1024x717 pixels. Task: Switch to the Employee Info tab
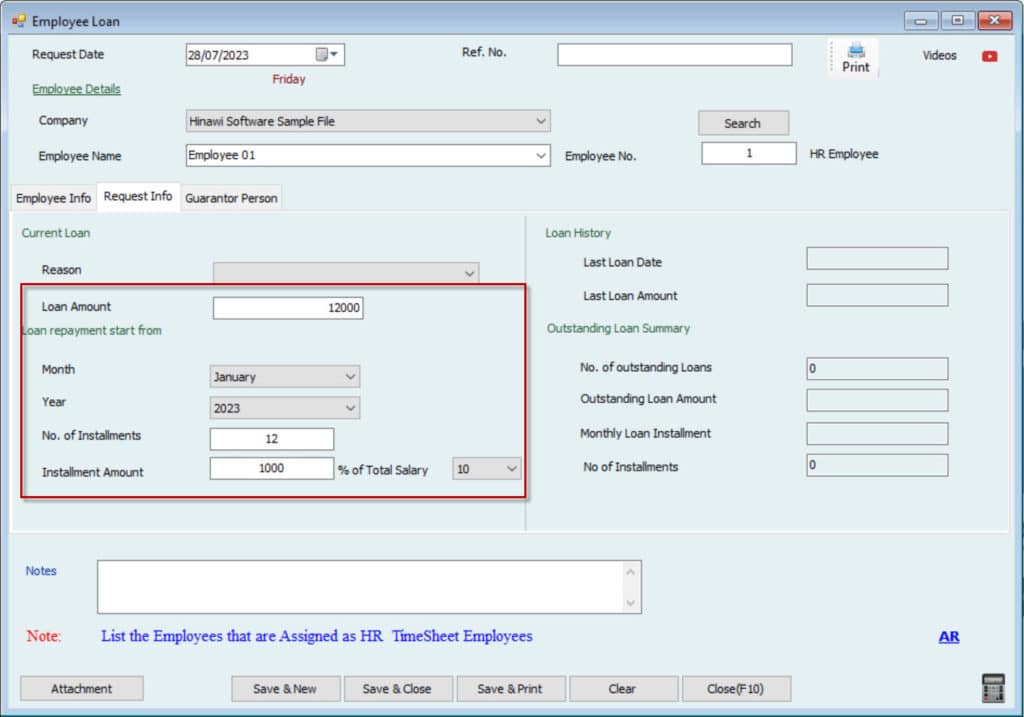(x=54, y=198)
